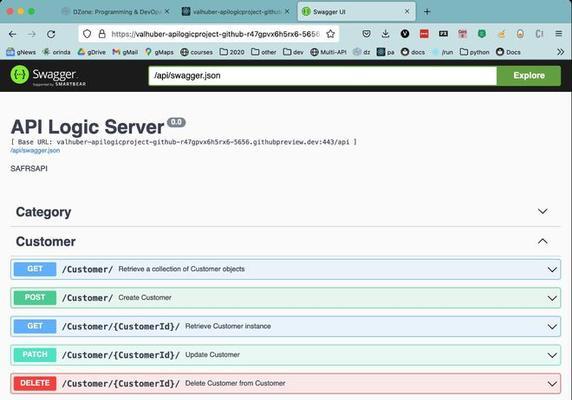The height and width of the screenshot is (400, 572).
Task: Click the POST method badge
Action: tap(35, 298)
